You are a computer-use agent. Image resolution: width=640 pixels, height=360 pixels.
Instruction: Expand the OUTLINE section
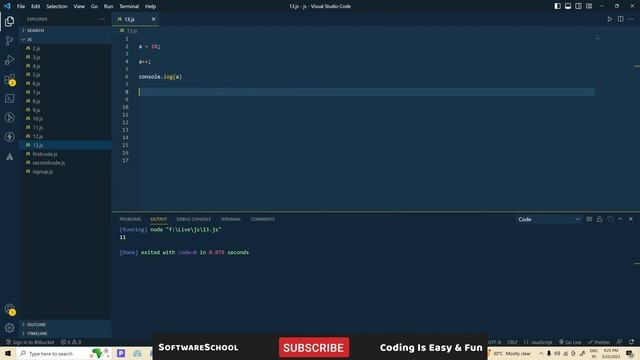(65, 324)
